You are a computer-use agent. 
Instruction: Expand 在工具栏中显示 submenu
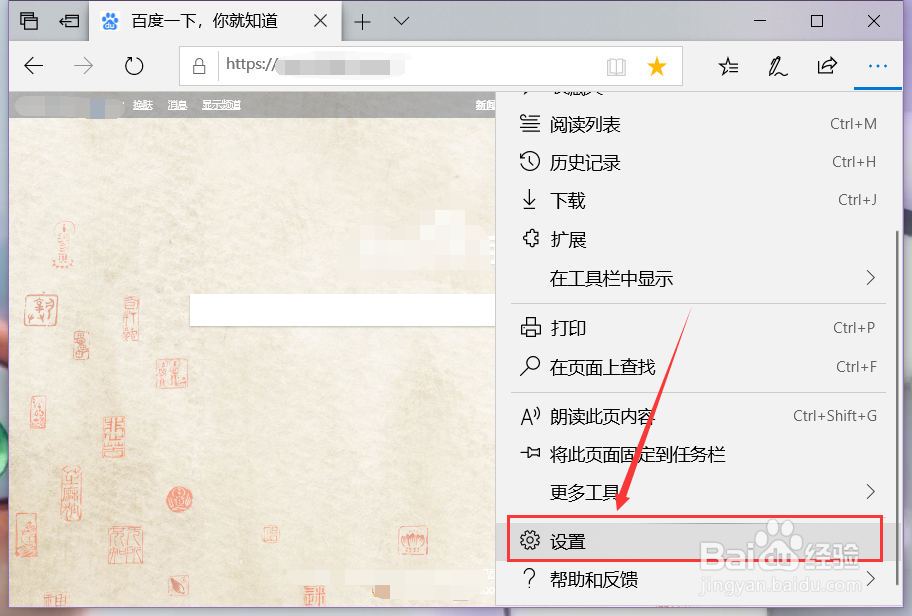point(697,278)
